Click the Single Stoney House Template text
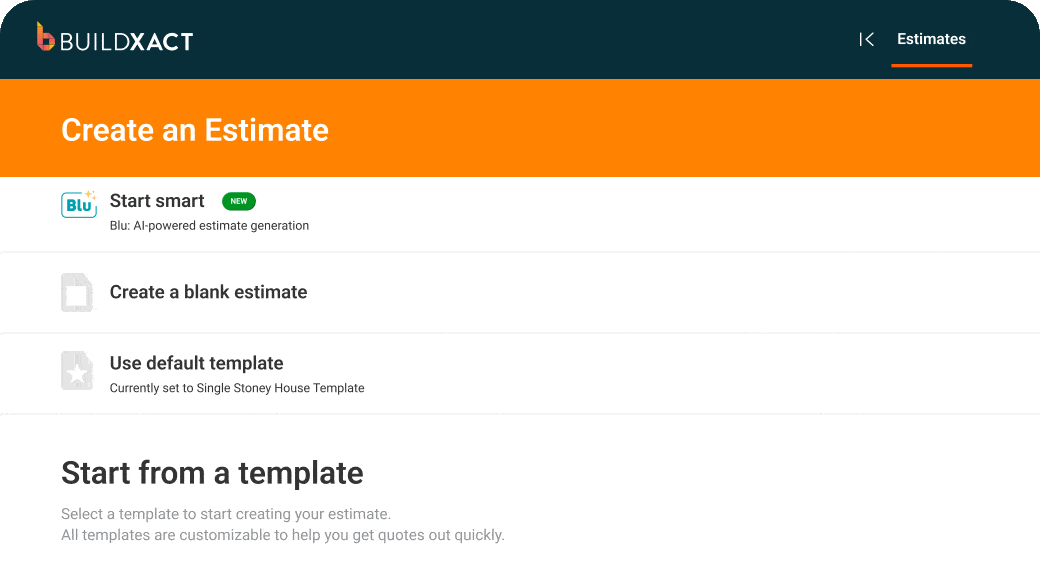 point(237,388)
